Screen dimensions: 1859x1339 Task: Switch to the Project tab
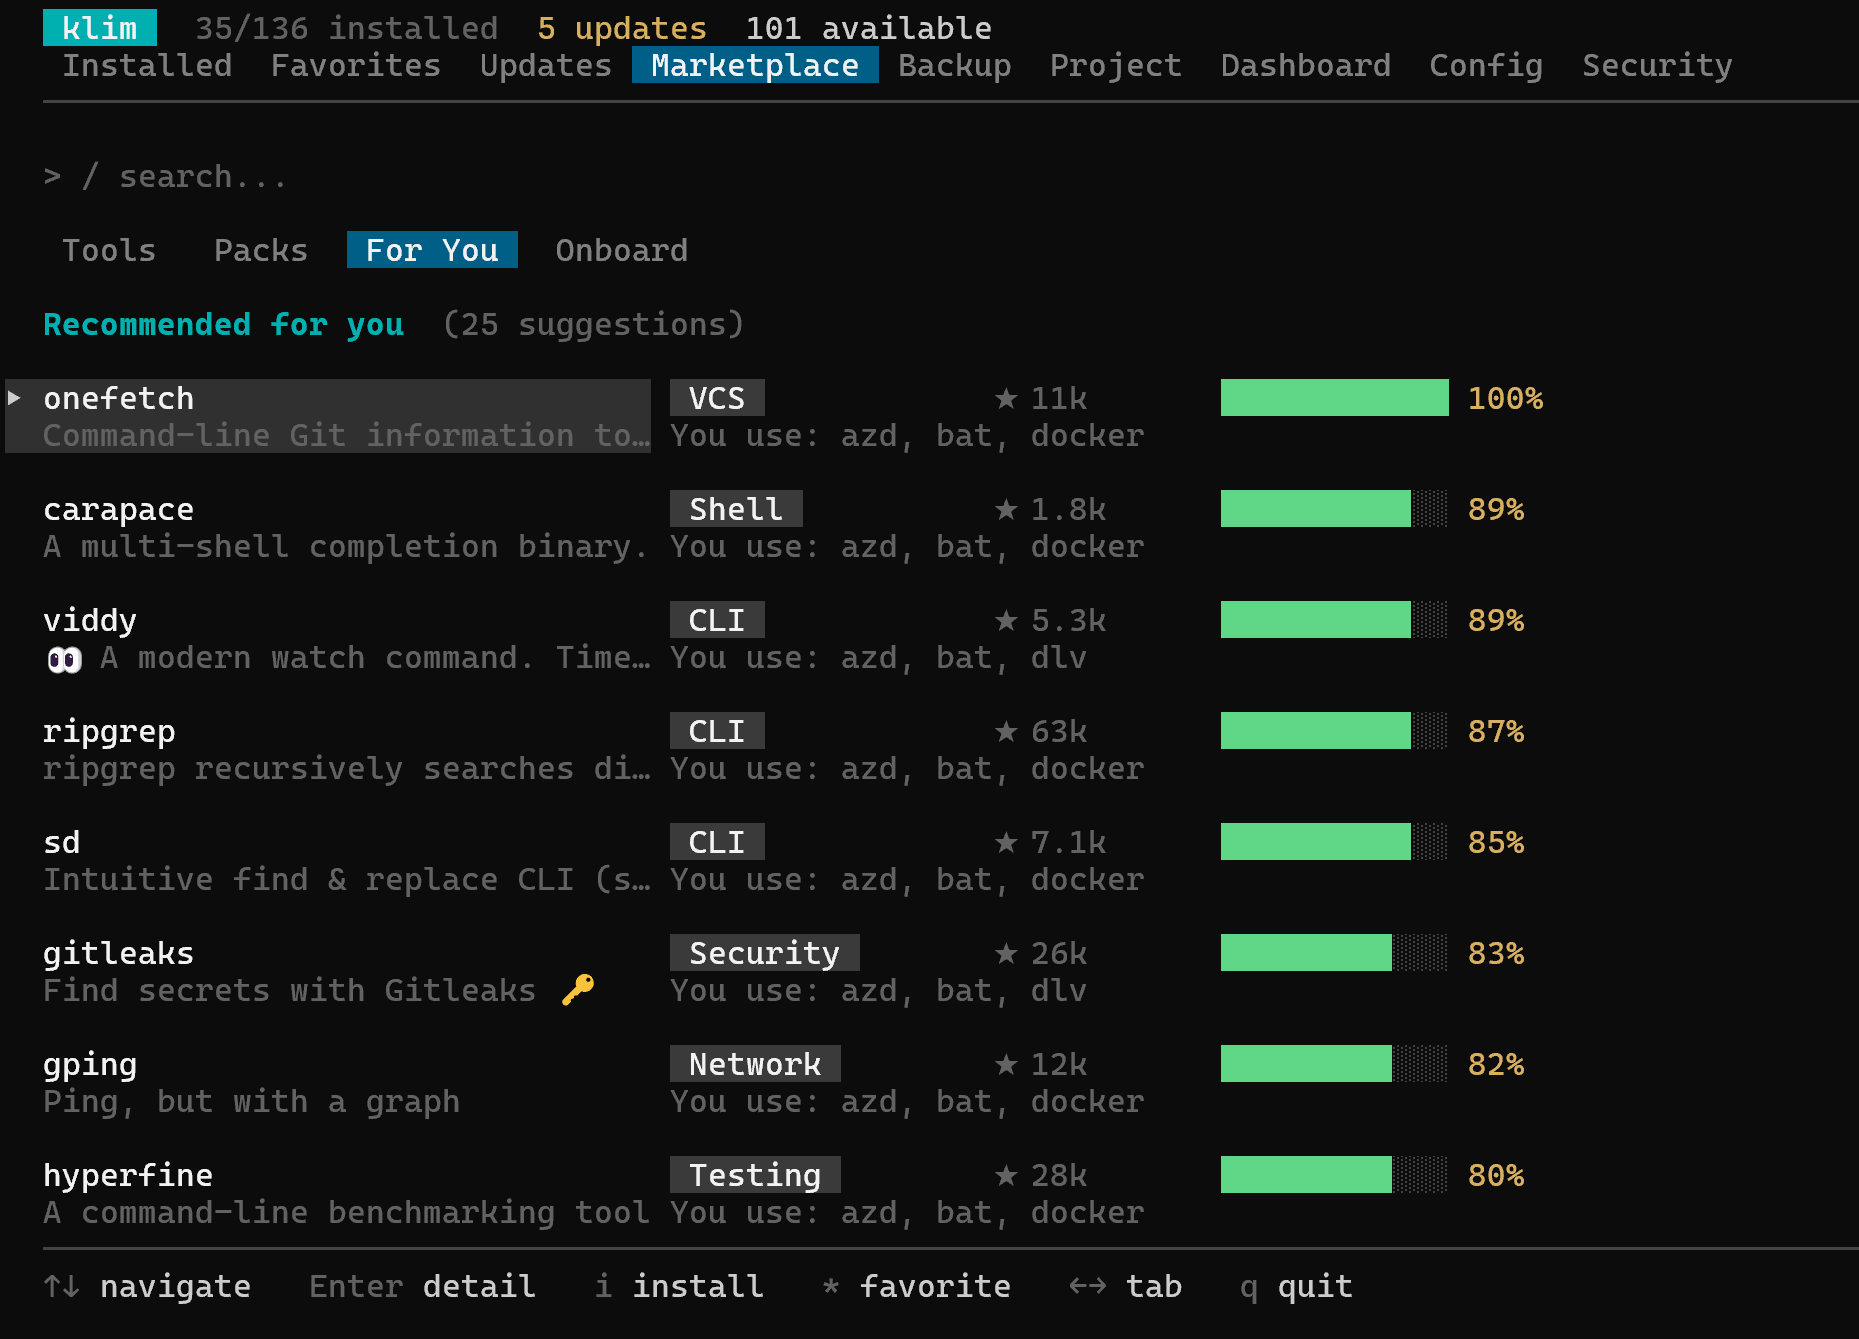(x=1116, y=66)
